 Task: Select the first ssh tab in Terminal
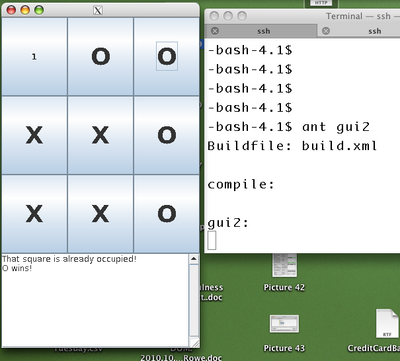pyautogui.click(x=261, y=31)
